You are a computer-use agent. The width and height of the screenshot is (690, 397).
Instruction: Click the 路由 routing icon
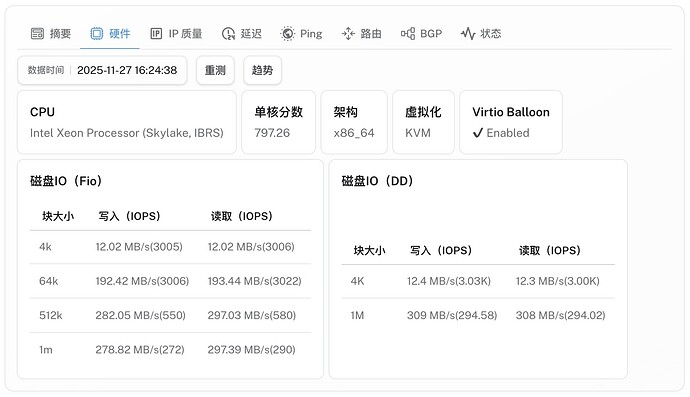click(x=348, y=33)
